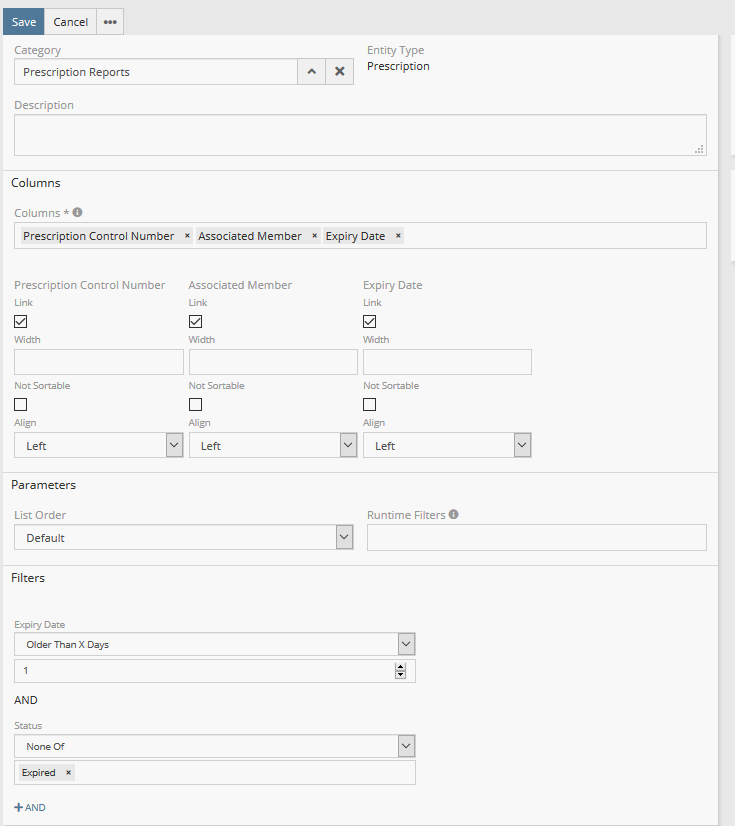This screenshot has height=826, width=735.
Task: Open the List Order dropdown
Action: [x=184, y=538]
